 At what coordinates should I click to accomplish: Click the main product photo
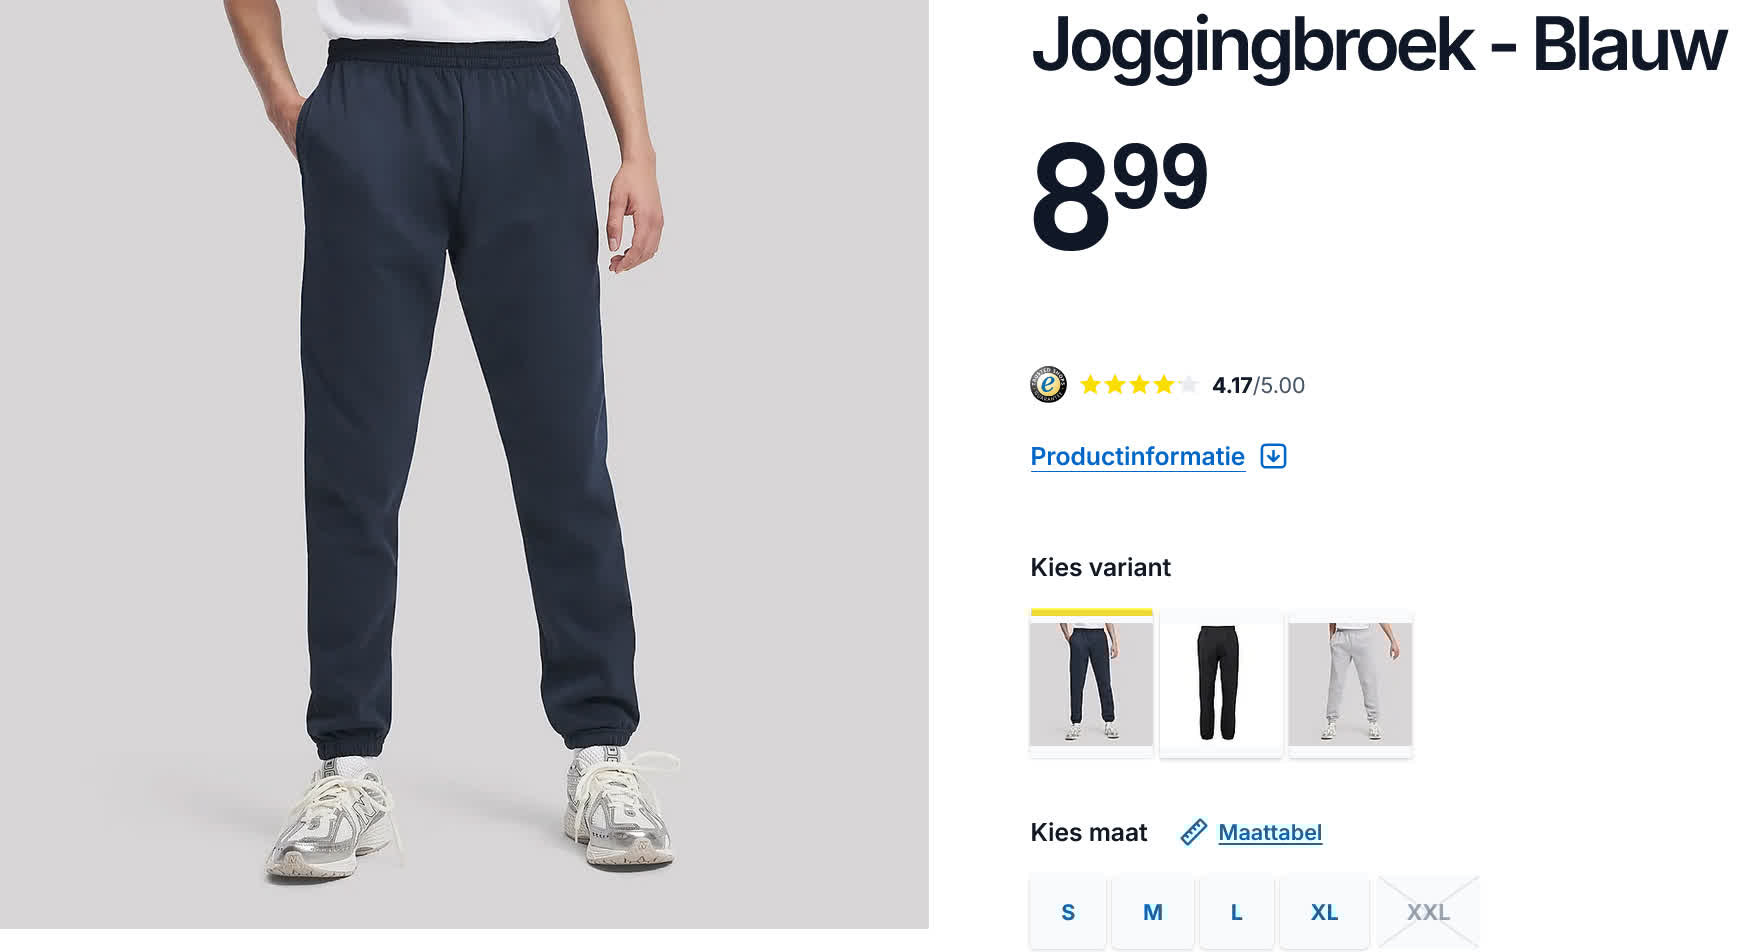(x=464, y=464)
